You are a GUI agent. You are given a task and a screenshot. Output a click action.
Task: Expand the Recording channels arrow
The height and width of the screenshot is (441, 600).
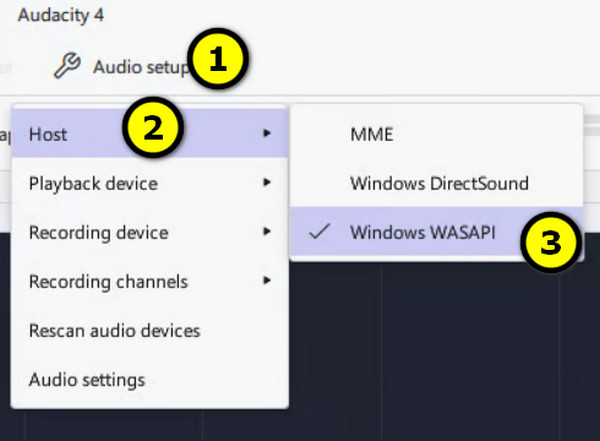pos(267,281)
